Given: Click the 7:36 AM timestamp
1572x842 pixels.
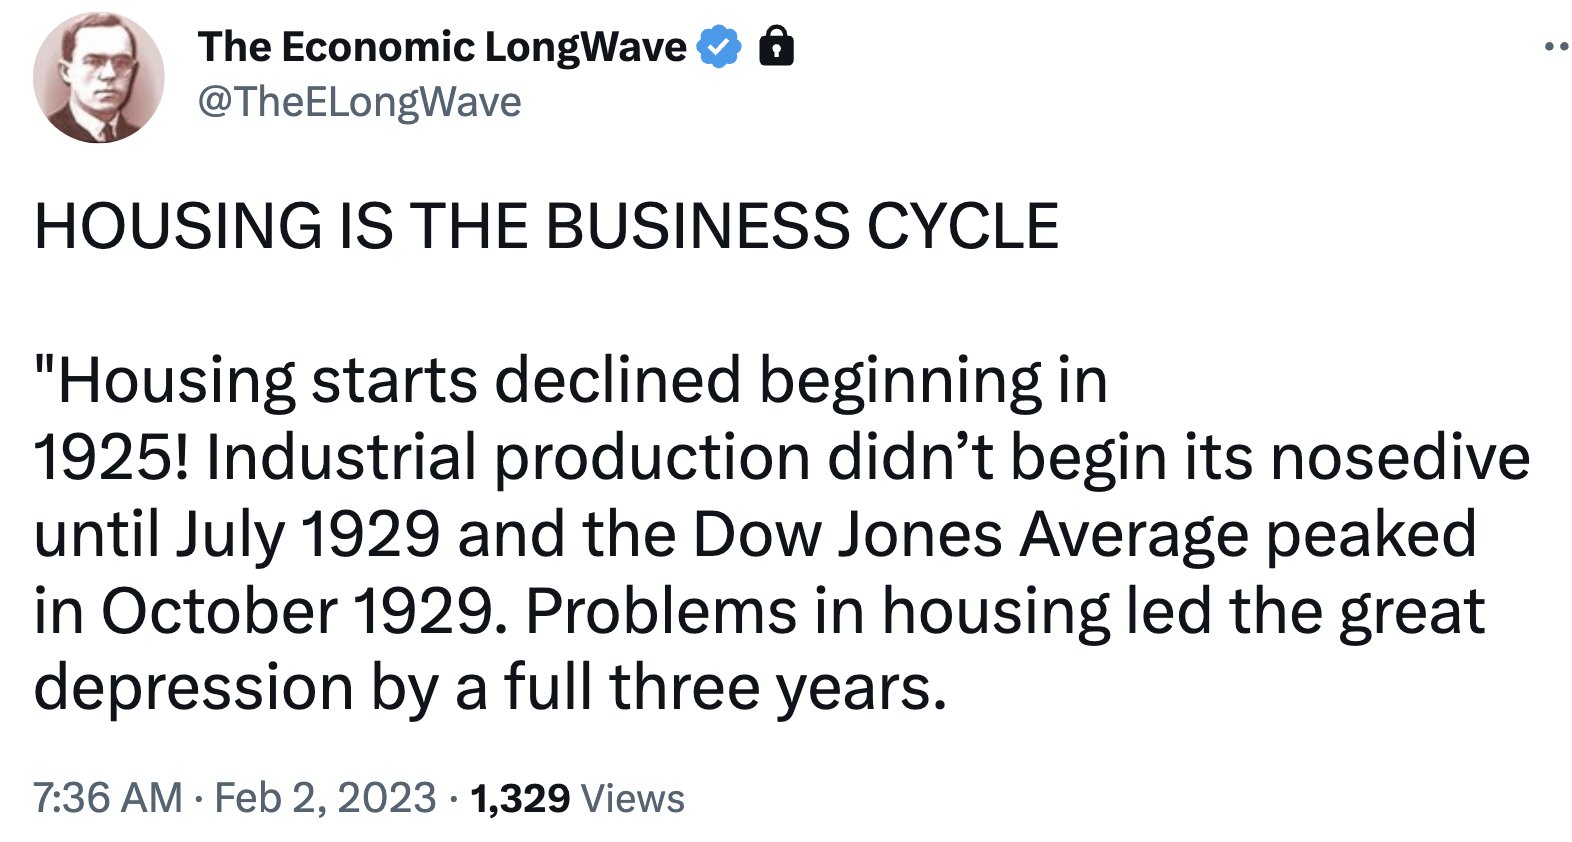Looking at the screenshot, I should [x=108, y=798].
